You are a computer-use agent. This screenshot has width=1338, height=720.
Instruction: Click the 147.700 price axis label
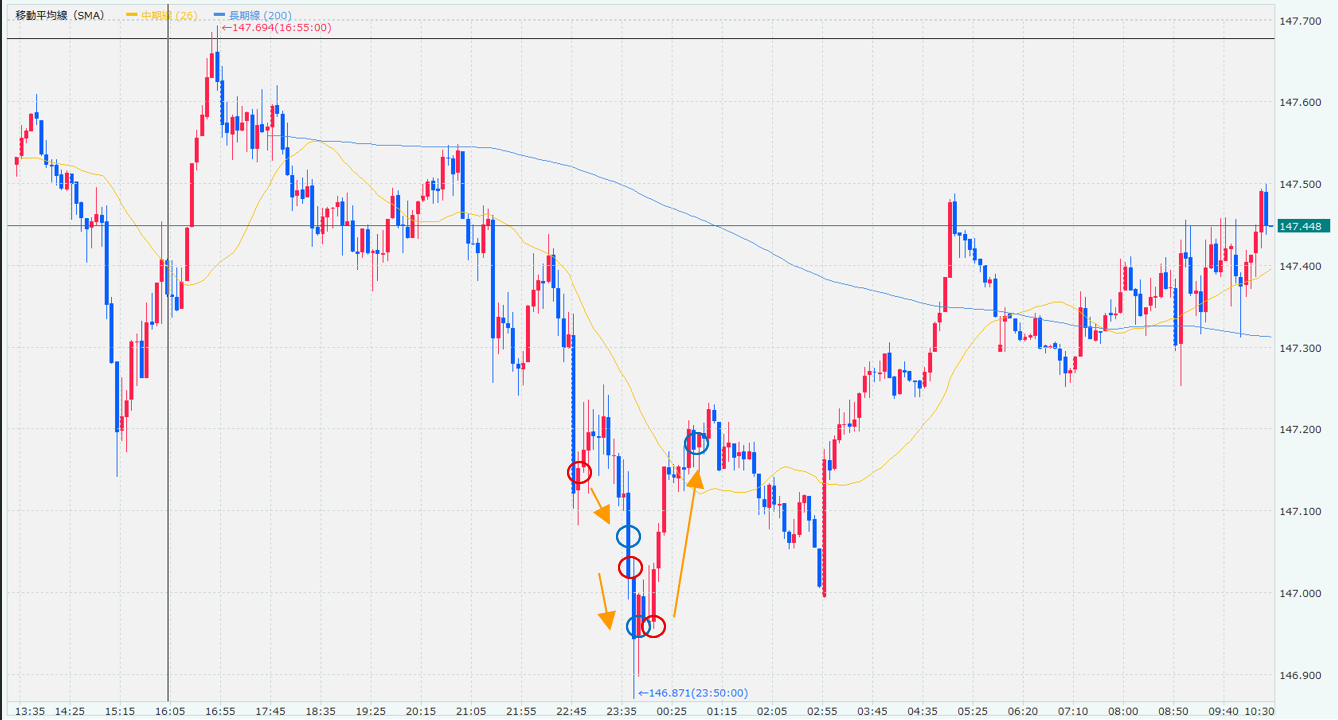(1301, 21)
